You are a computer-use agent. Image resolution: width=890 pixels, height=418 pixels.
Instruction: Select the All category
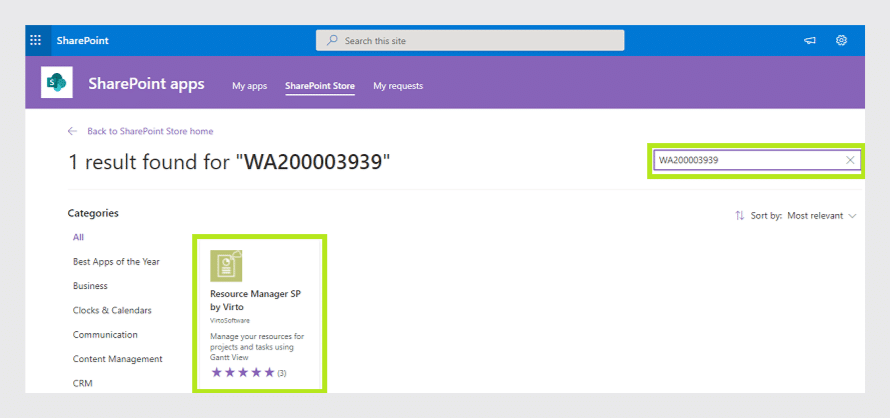pyautogui.click(x=78, y=237)
